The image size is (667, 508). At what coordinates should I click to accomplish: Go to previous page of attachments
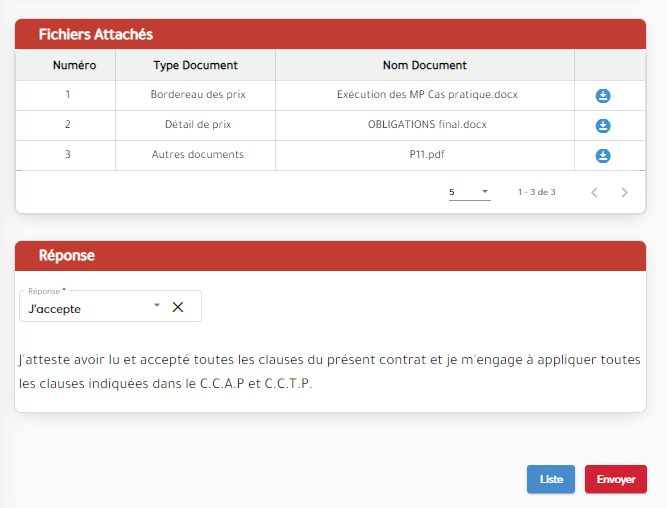click(x=594, y=192)
